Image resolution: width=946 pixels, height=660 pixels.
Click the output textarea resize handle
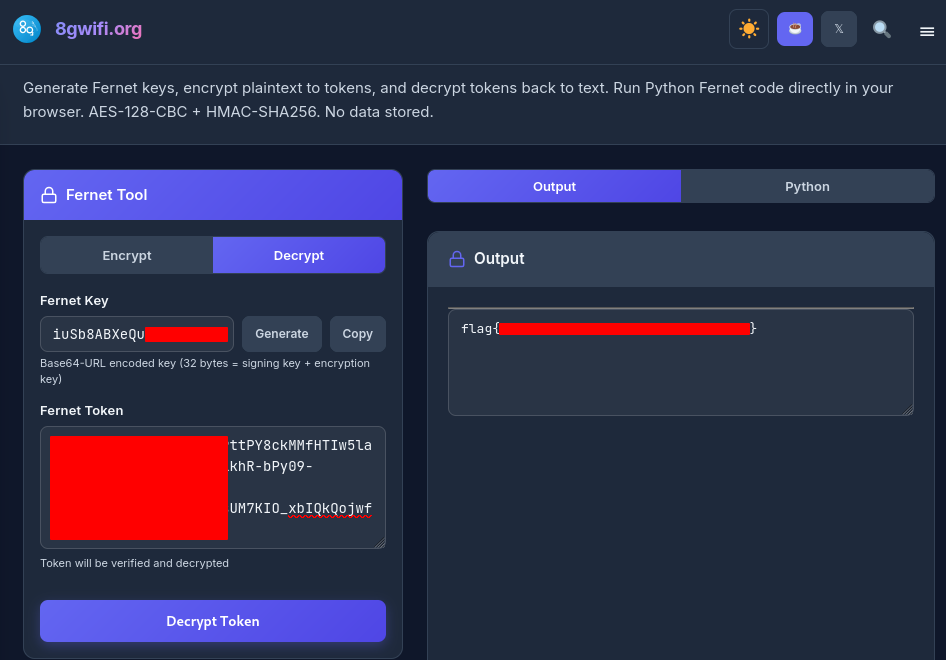[908, 410]
